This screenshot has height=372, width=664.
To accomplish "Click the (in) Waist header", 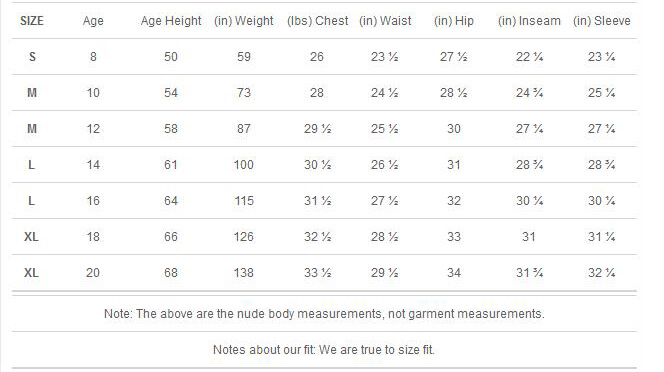I will click(385, 21).
